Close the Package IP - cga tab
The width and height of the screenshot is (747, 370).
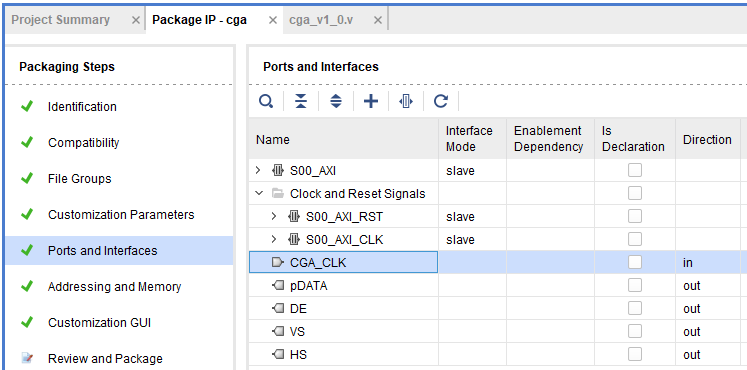[x=273, y=20]
